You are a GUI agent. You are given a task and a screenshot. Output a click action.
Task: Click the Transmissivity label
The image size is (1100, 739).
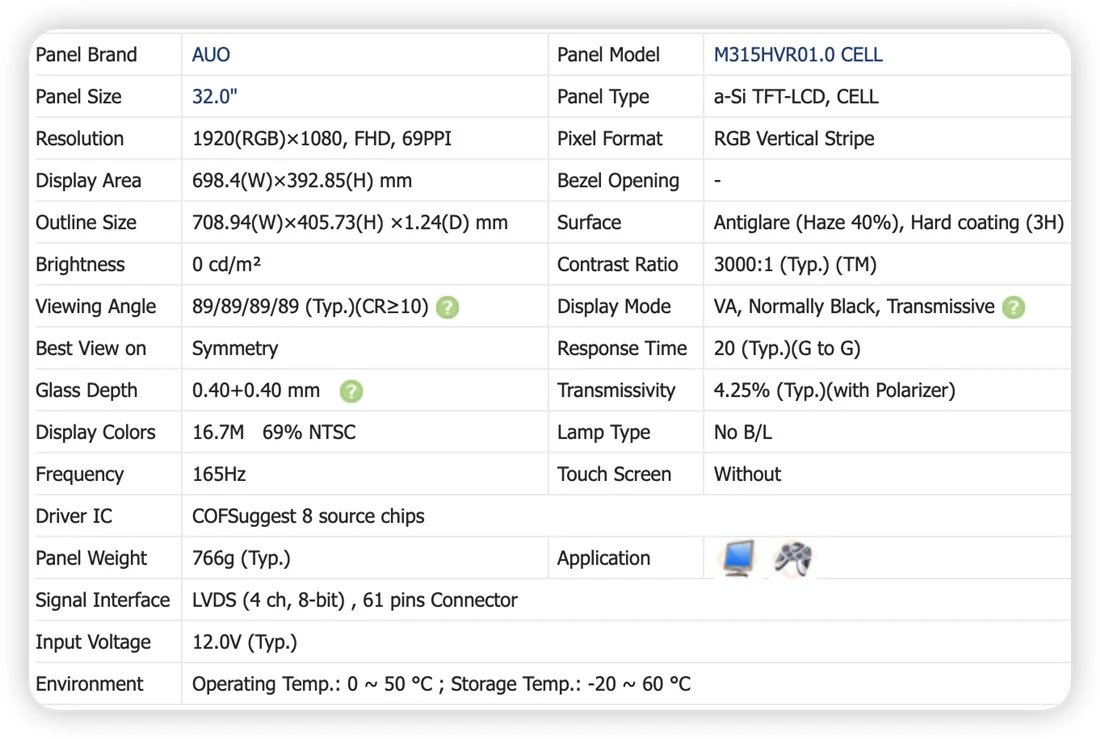616,390
